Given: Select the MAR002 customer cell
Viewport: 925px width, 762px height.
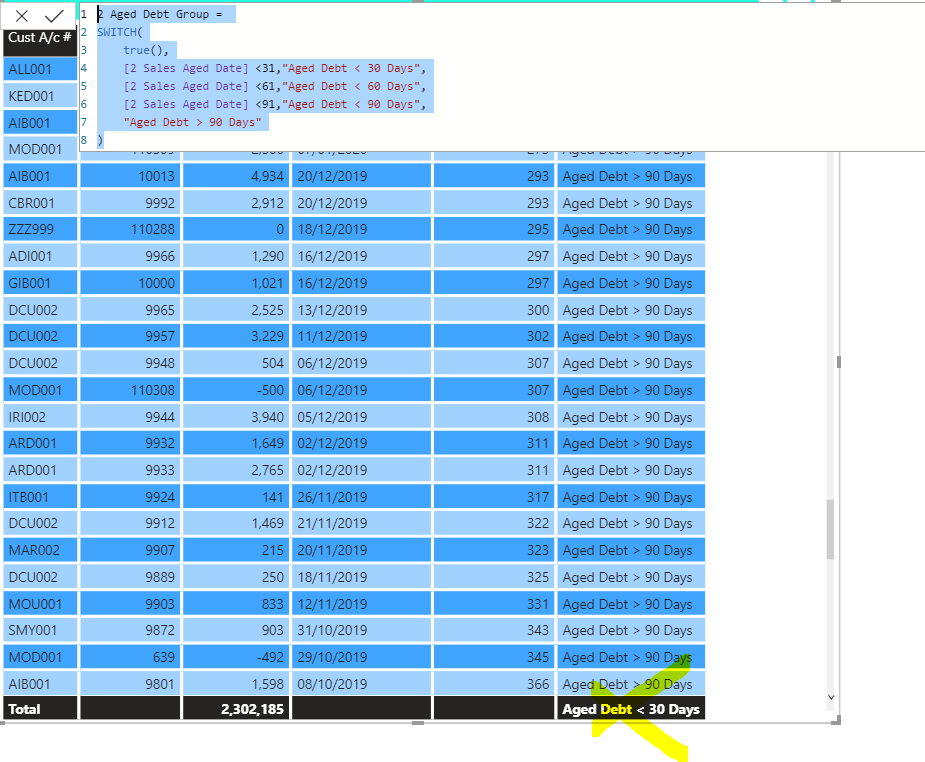Looking at the screenshot, I should click(x=40, y=550).
